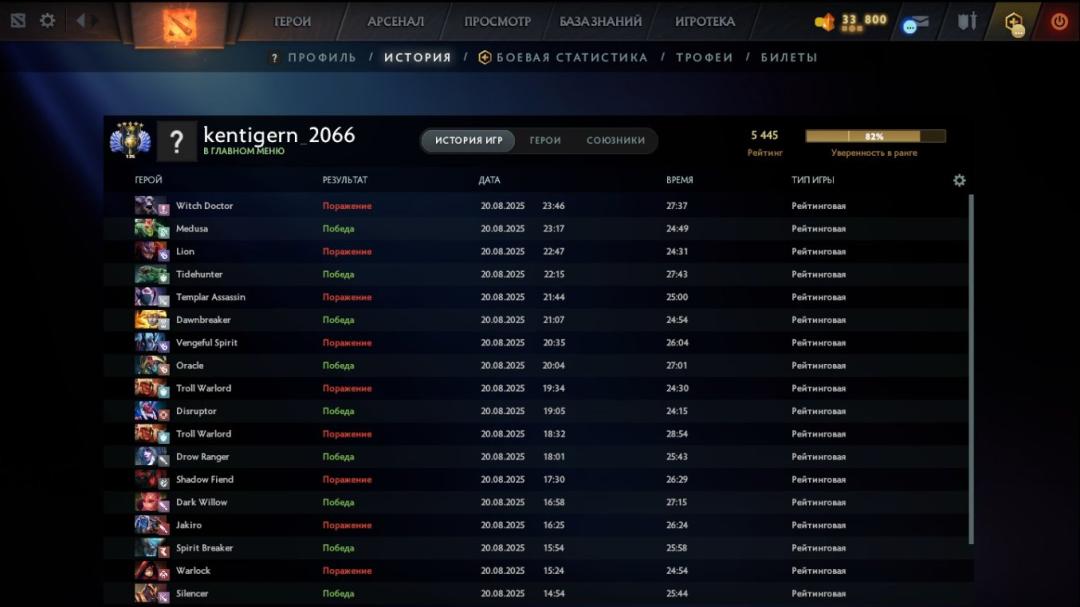Select the Warlock hero portrait
Viewport: 1080px width, 607px height.
[x=152, y=570]
